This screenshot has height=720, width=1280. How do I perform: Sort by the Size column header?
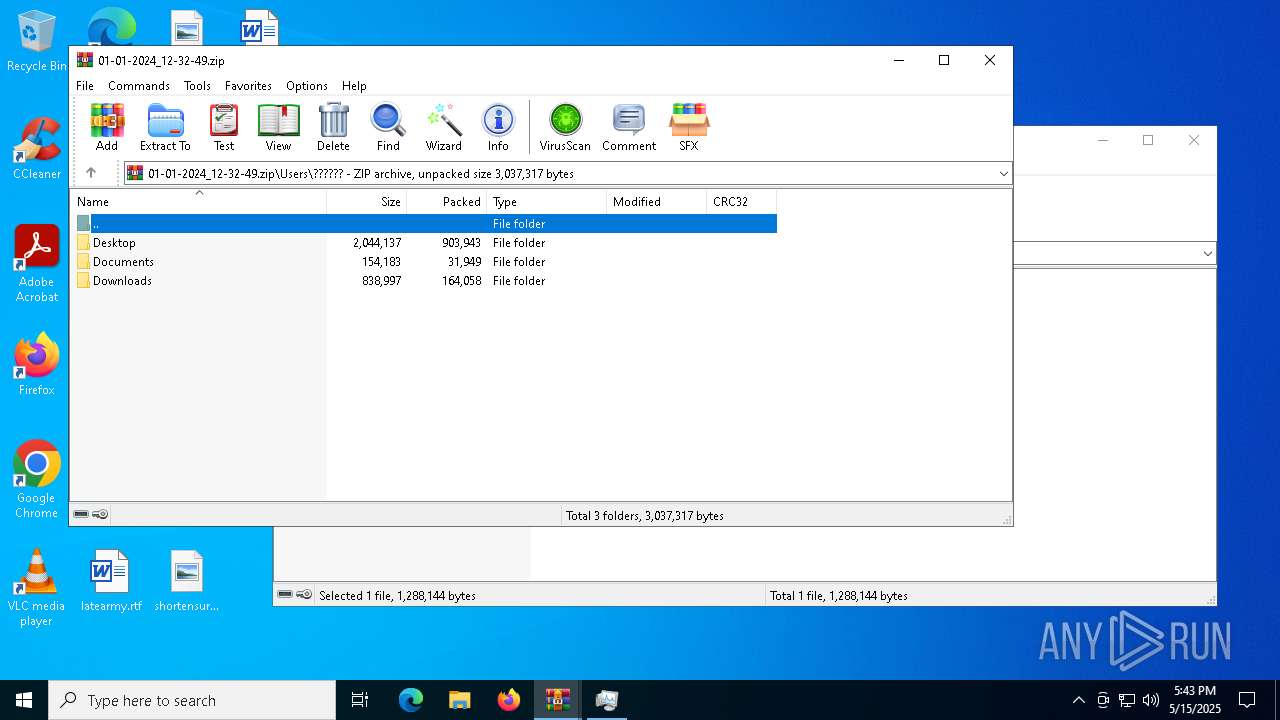(x=366, y=201)
